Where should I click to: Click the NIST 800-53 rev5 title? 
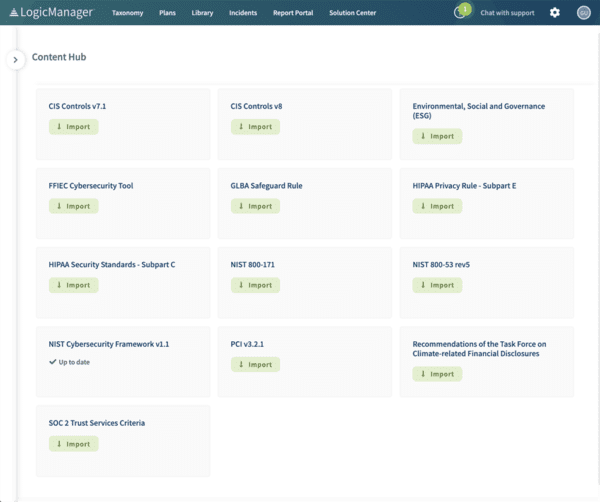point(441,265)
